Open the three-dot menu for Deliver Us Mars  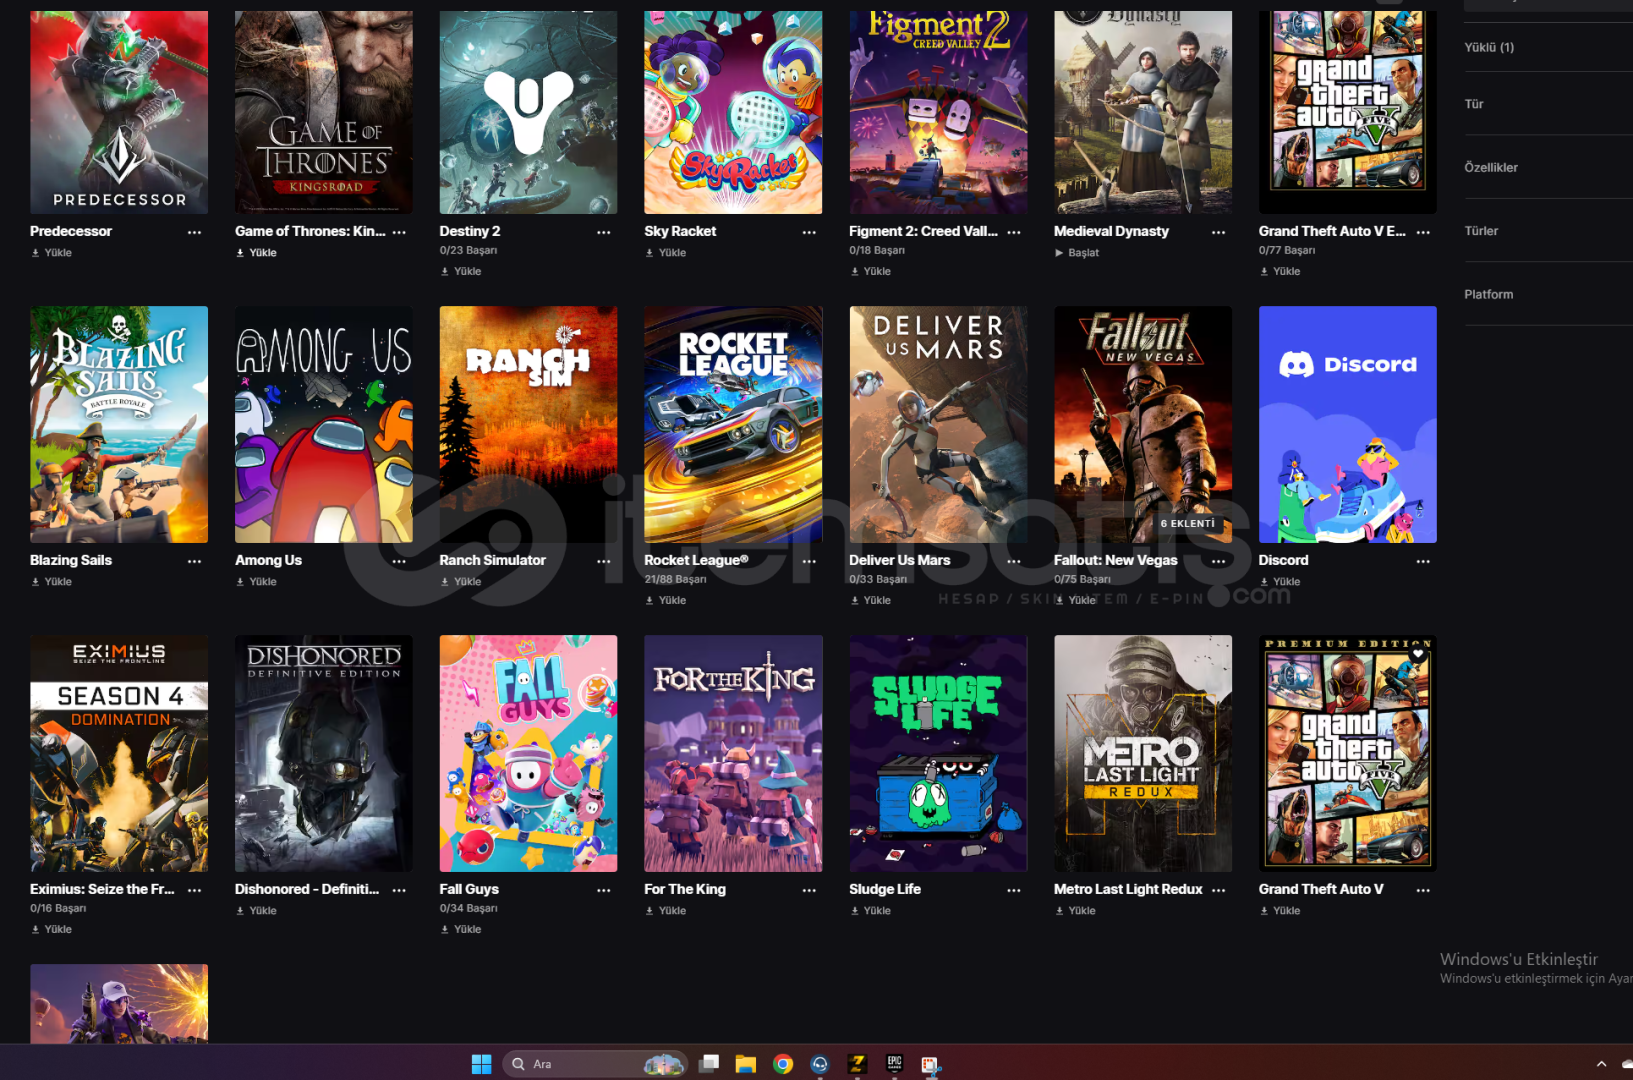click(x=1014, y=561)
